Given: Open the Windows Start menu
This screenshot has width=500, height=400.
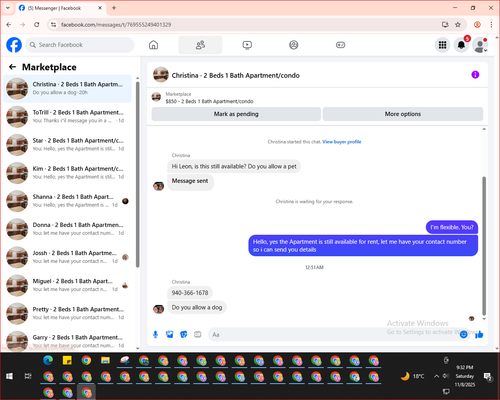Looking at the screenshot, I should point(9,376).
